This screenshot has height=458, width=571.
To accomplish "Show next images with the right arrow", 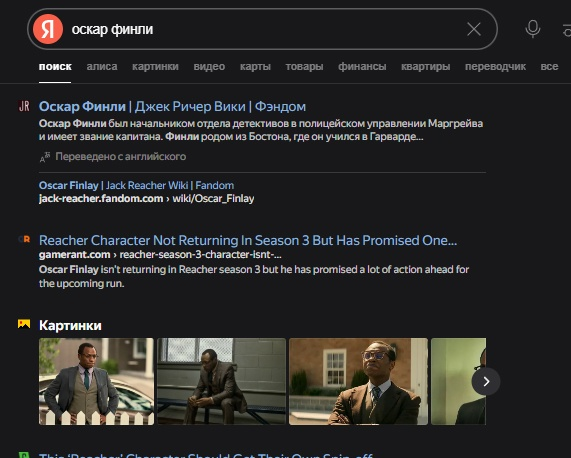I will (486, 381).
